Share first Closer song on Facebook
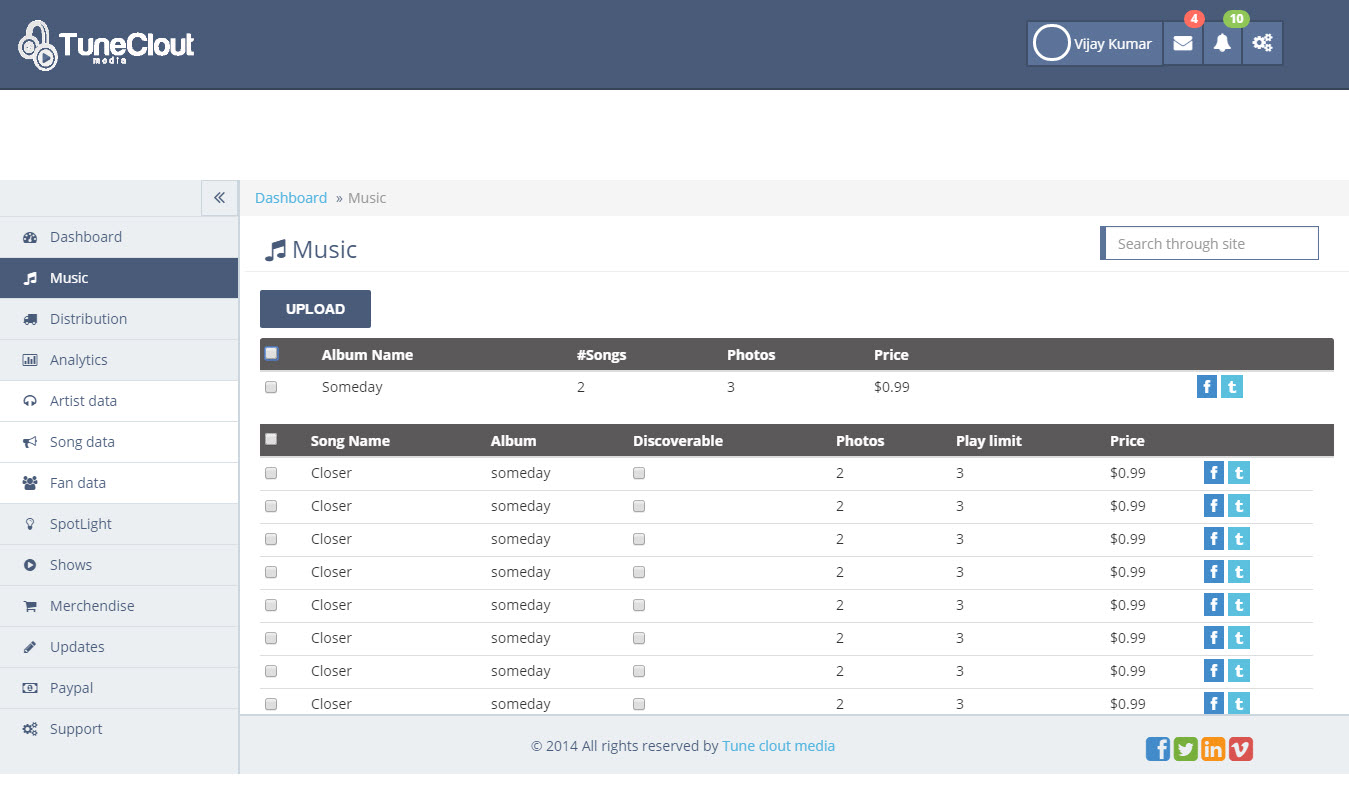This screenshot has width=1349, height=804. 1214,473
